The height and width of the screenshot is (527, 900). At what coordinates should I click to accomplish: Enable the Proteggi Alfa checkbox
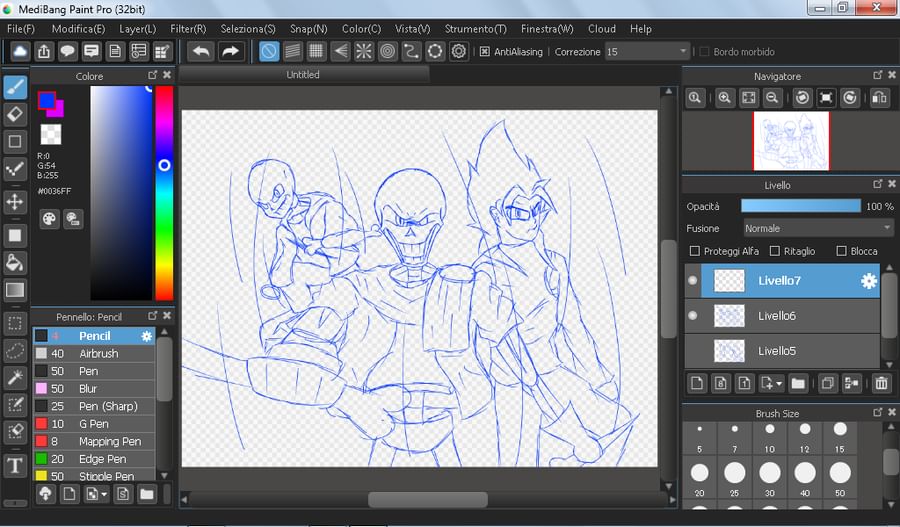(695, 251)
